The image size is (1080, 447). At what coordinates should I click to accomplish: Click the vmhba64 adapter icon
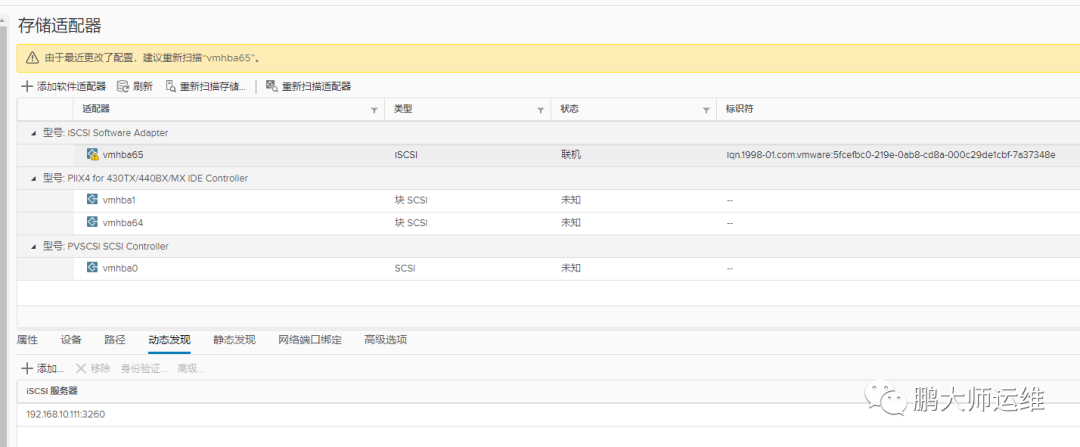92,222
